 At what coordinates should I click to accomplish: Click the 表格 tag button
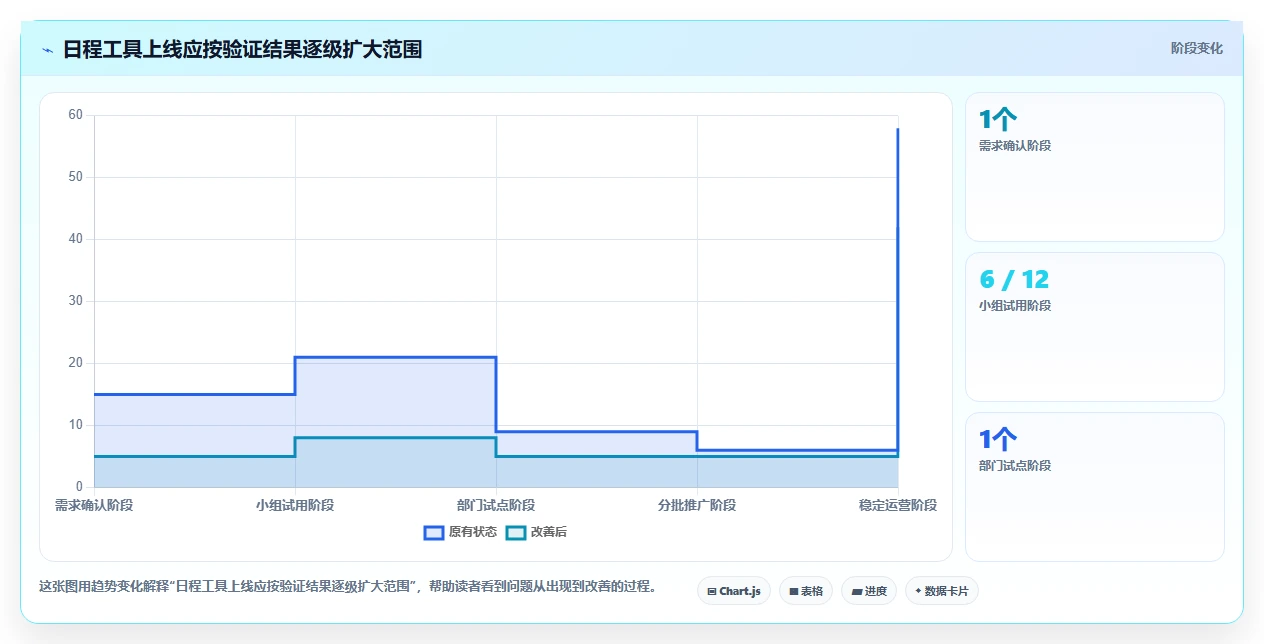pyautogui.click(x=806, y=591)
